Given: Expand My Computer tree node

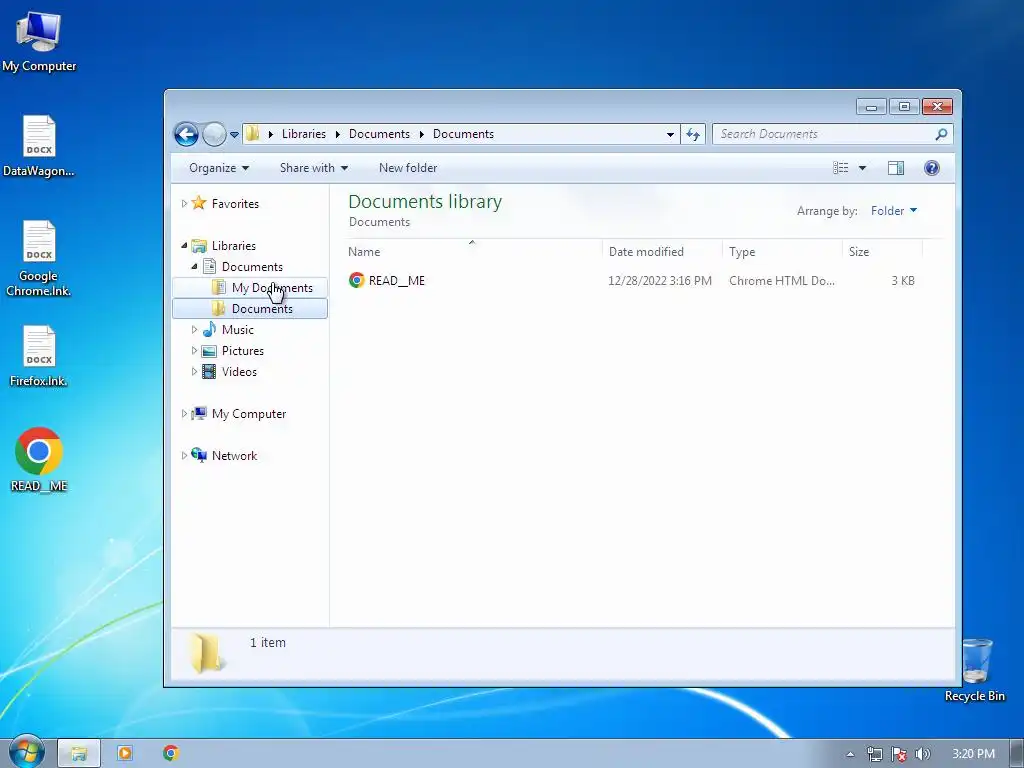Looking at the screenshot, I should pyautogui.click(x=184, y=413).
